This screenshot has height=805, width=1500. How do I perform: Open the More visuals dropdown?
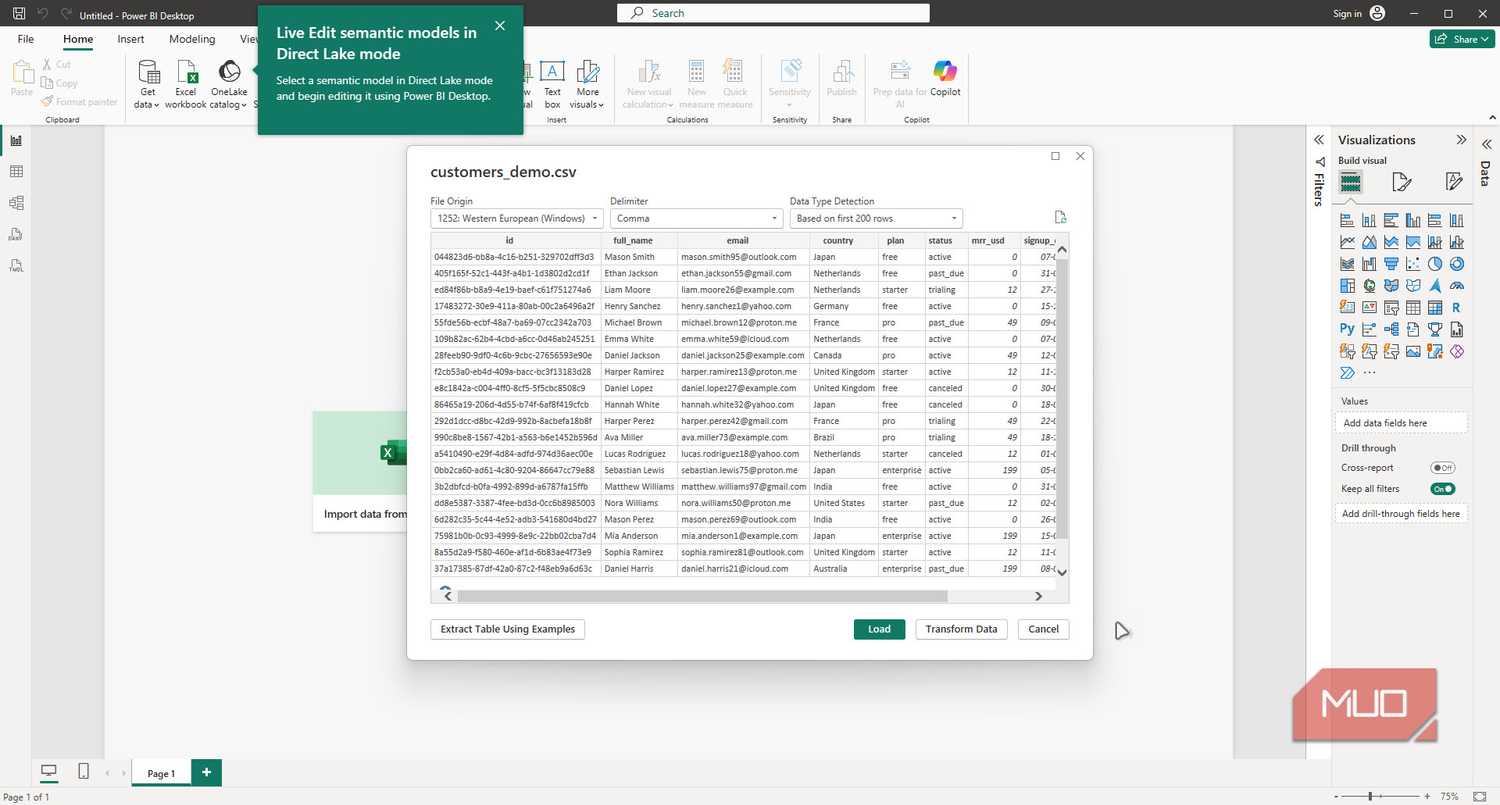587,84
